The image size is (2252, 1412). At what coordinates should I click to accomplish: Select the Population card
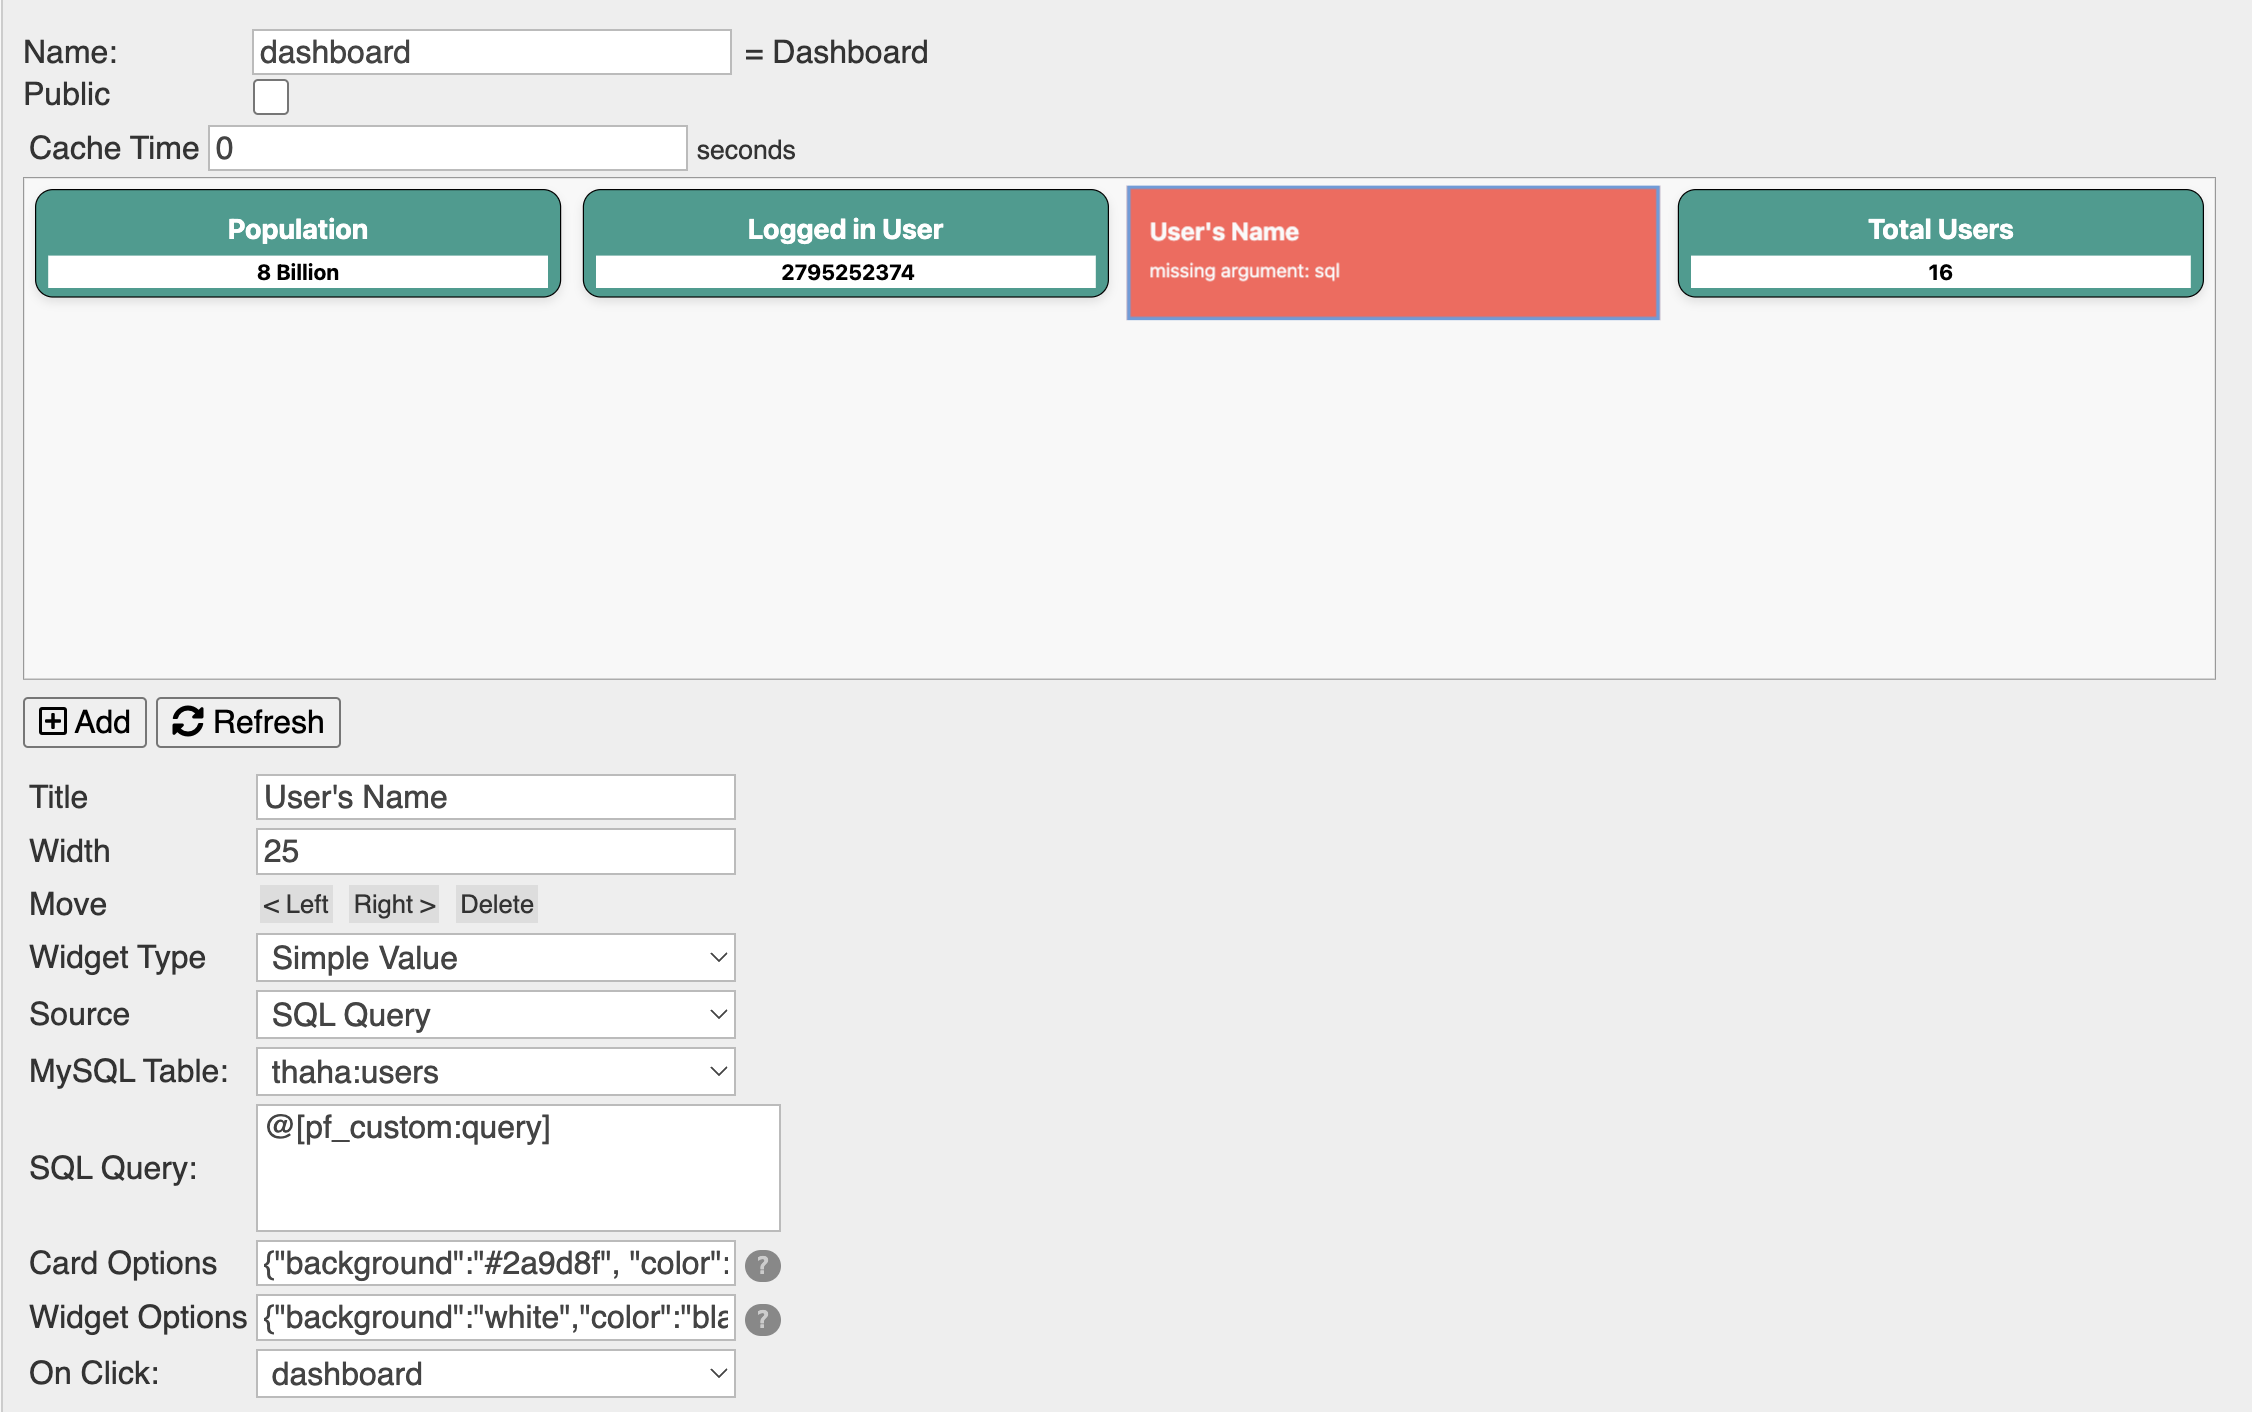pyautogui.click(x=298, y=244)
